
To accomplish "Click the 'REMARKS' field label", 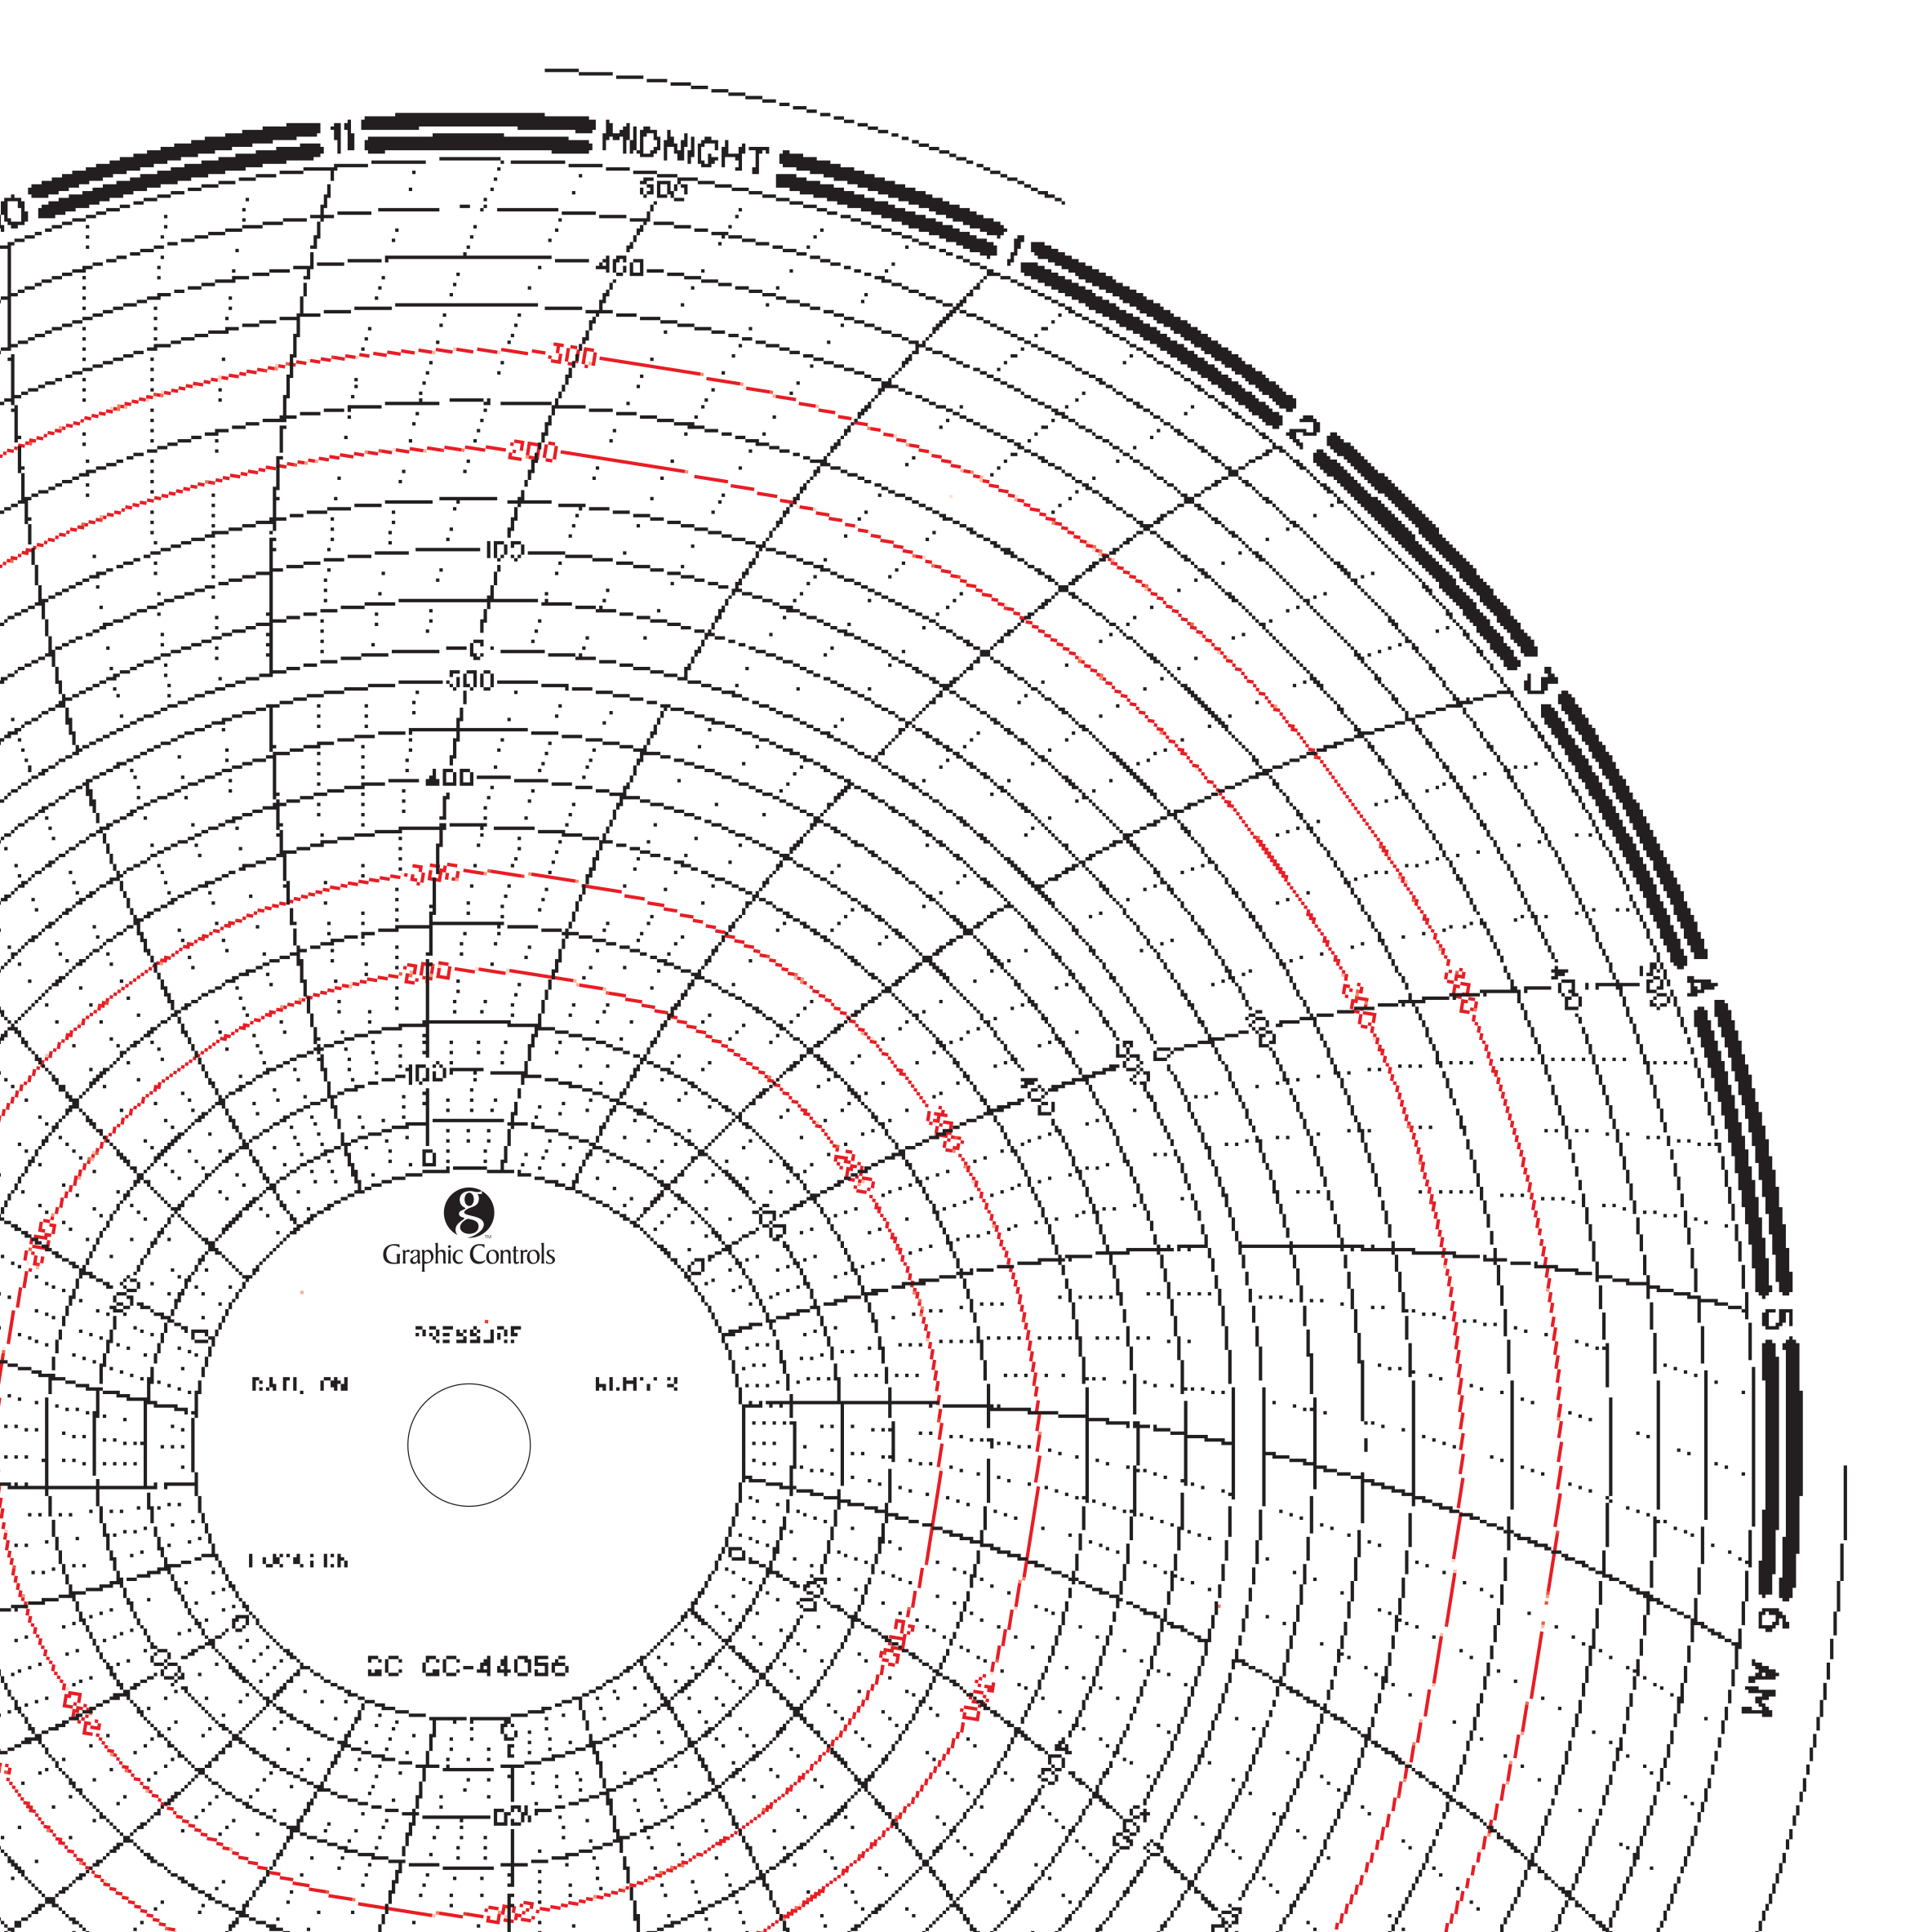I will pyautogui.click(x=637, y=1384).
